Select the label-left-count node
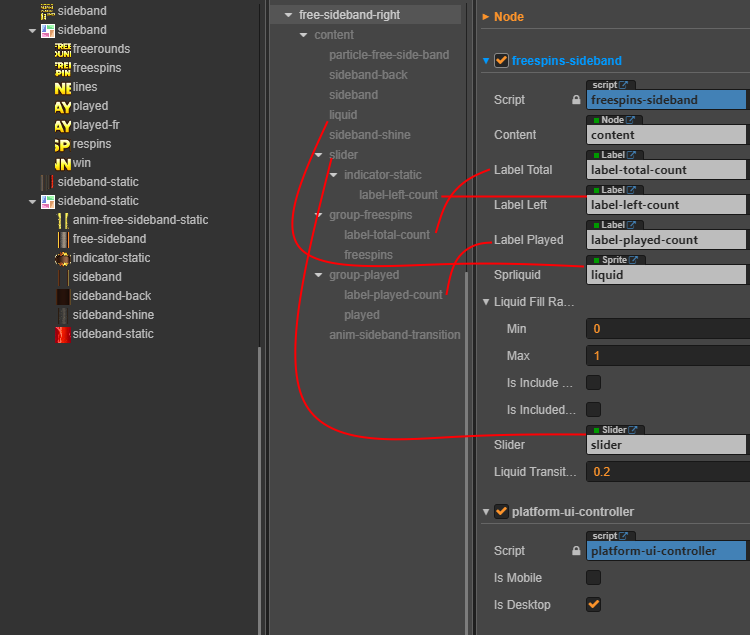The image size is (750, 635). [x=398, y=195]
